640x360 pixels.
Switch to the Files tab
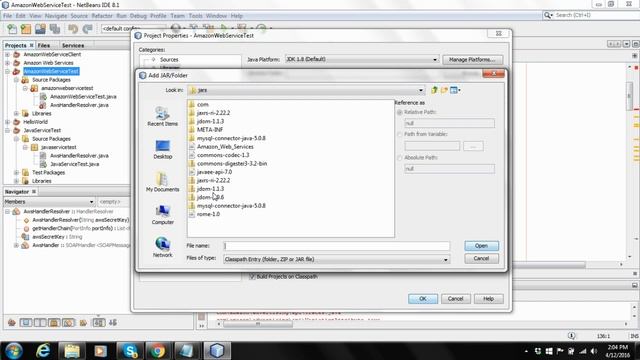[x=44, y=45]
